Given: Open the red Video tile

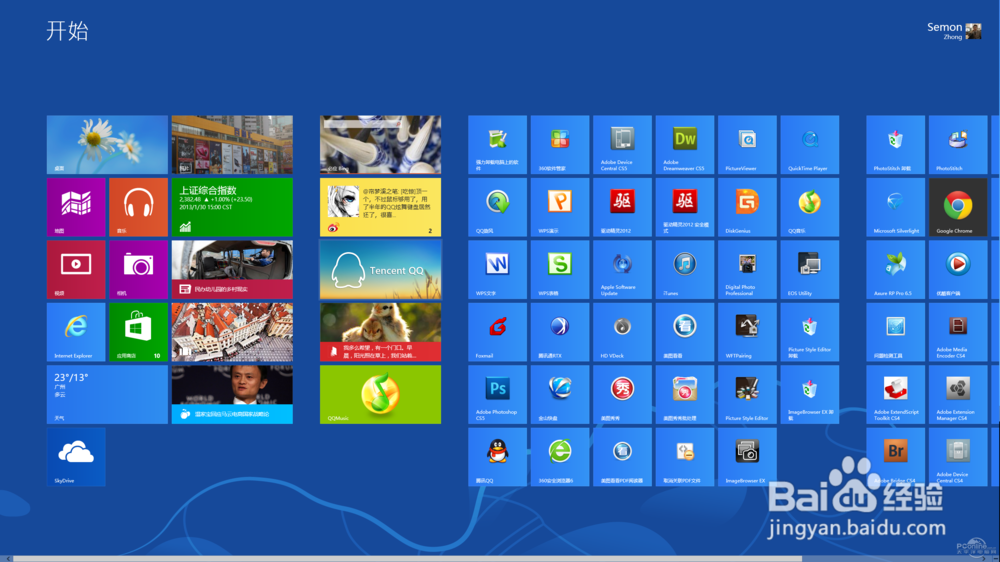Looking at the screenshot, I should coord(76,270).
